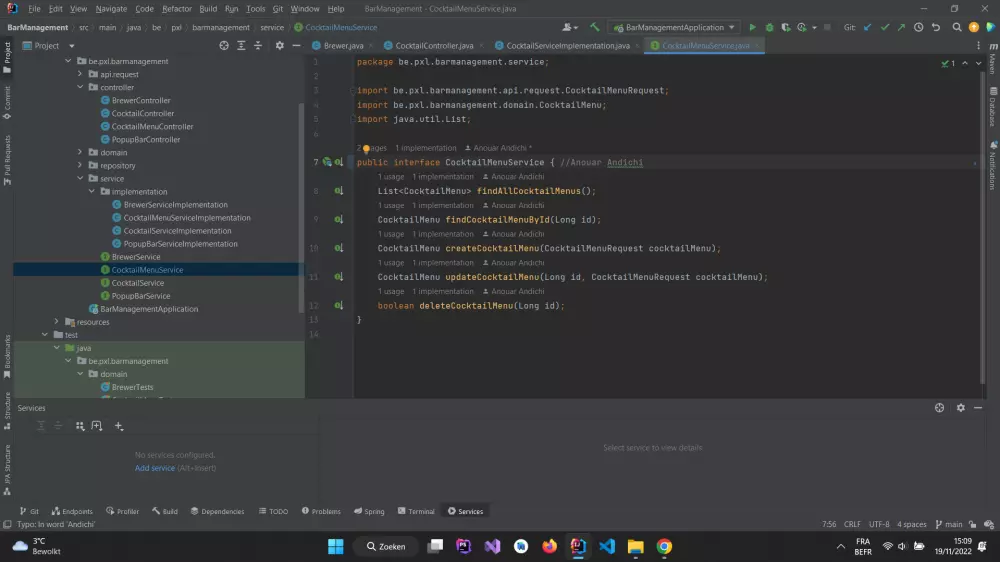Toggle the Problems tool window
Image resolution: width=1000 pixels, height=562 pixels.
(x=321, y=511)
